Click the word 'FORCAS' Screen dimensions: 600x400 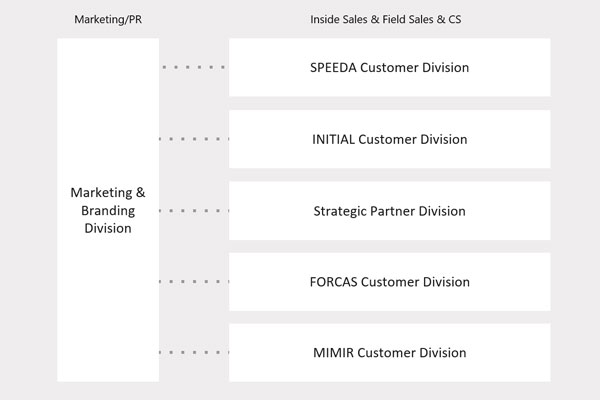[x=334, y=282]
